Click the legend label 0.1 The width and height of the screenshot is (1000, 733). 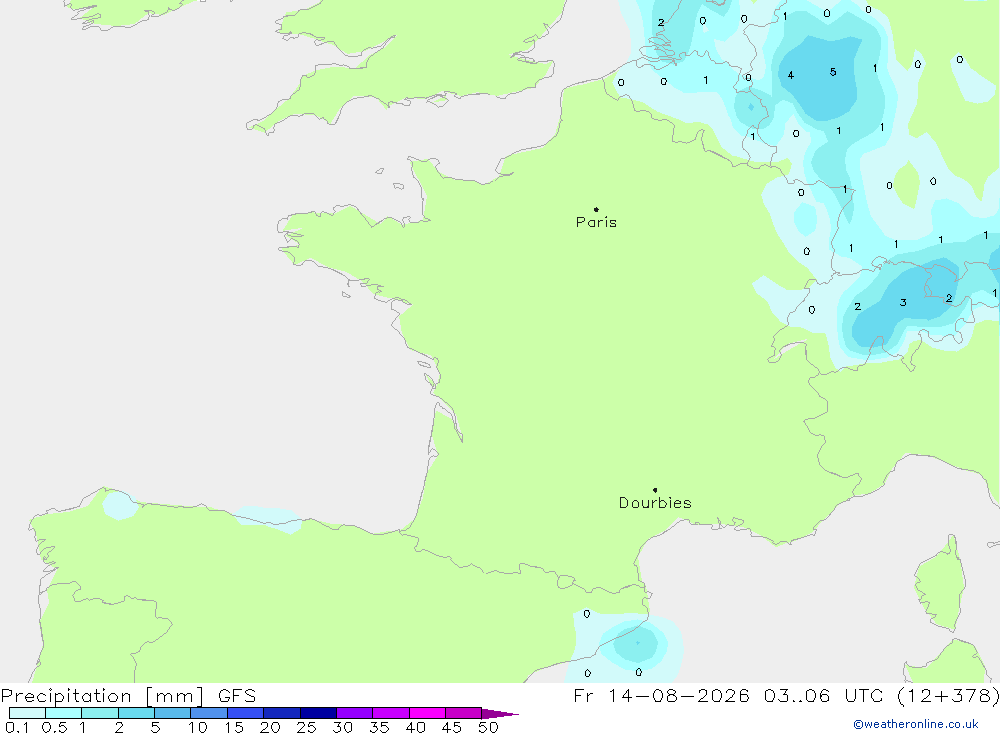(x=17, y=727)
